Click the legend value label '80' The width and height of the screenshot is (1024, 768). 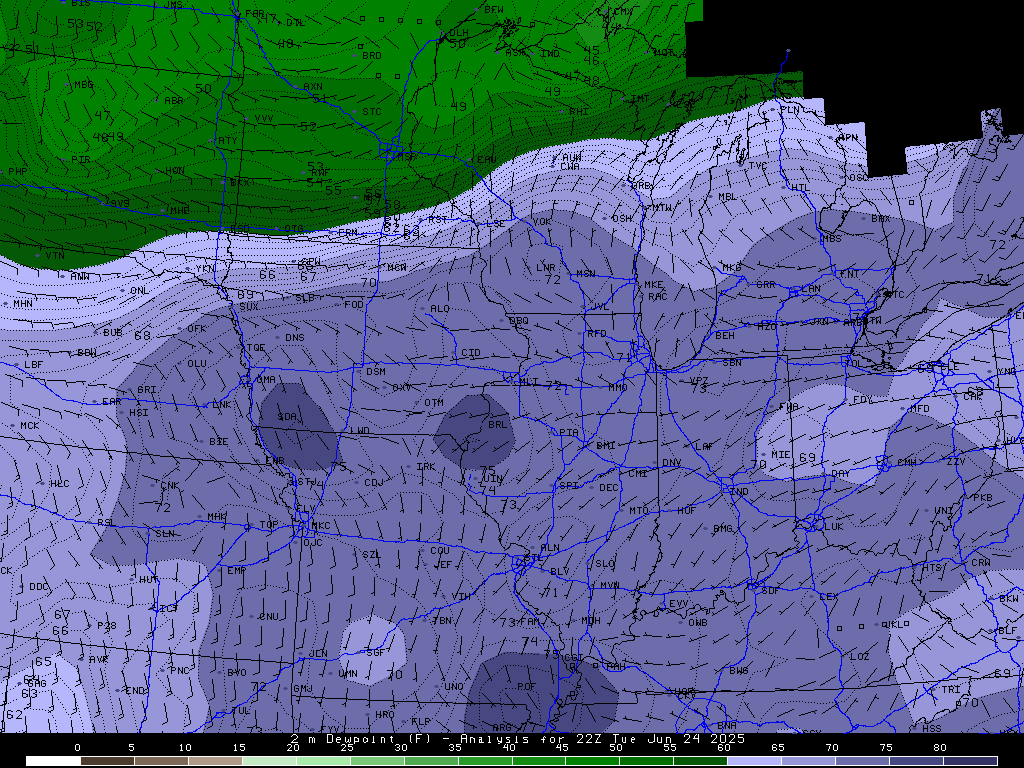coord(939,748)
